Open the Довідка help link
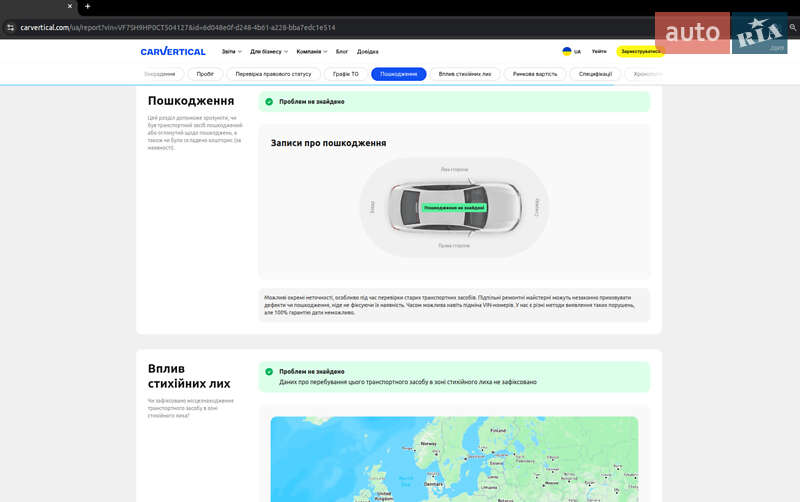Viewport: 800px width, 502px height. [x=367, y=52]
